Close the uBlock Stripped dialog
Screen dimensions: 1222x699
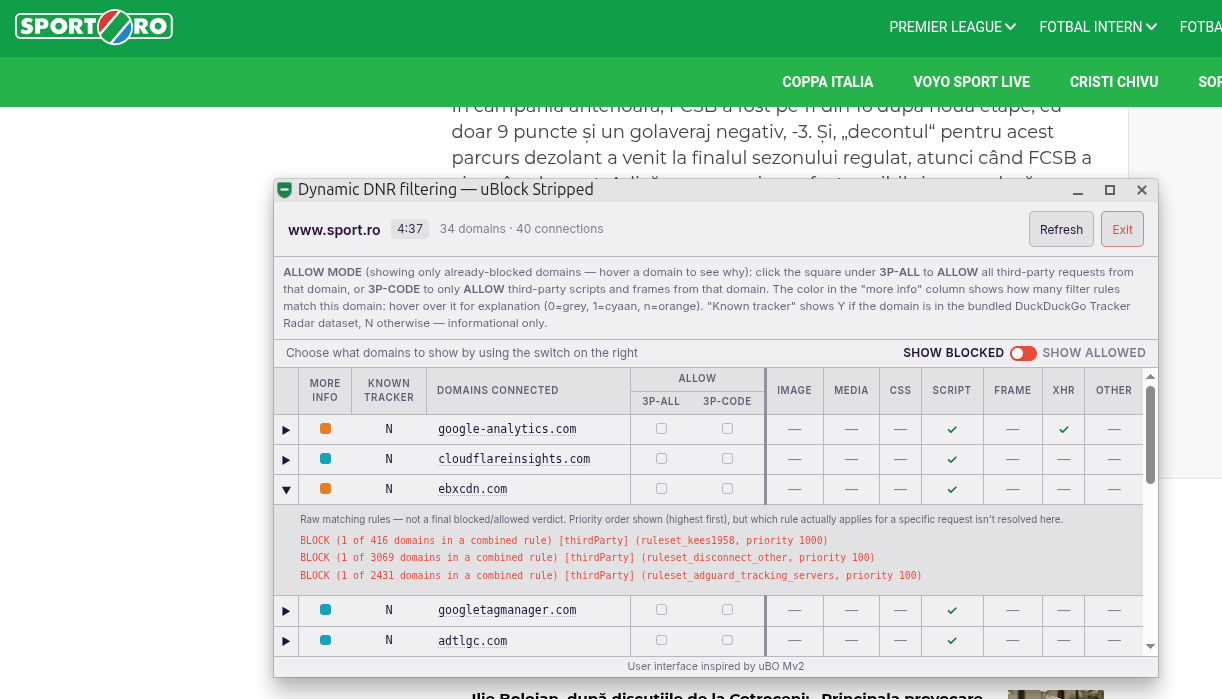(x=1142, y=190)
